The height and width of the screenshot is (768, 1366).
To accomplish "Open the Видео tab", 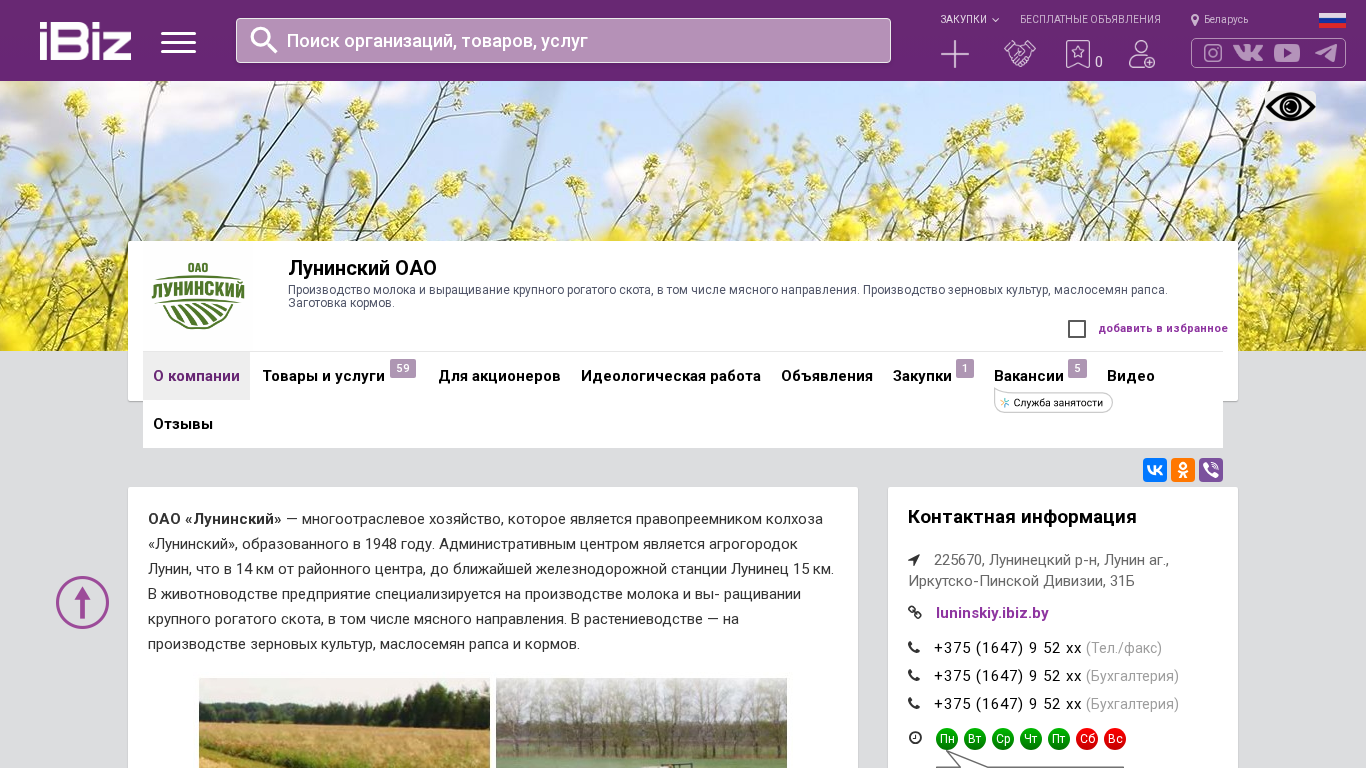I will pyautogui.click(x=1131, y=376).
